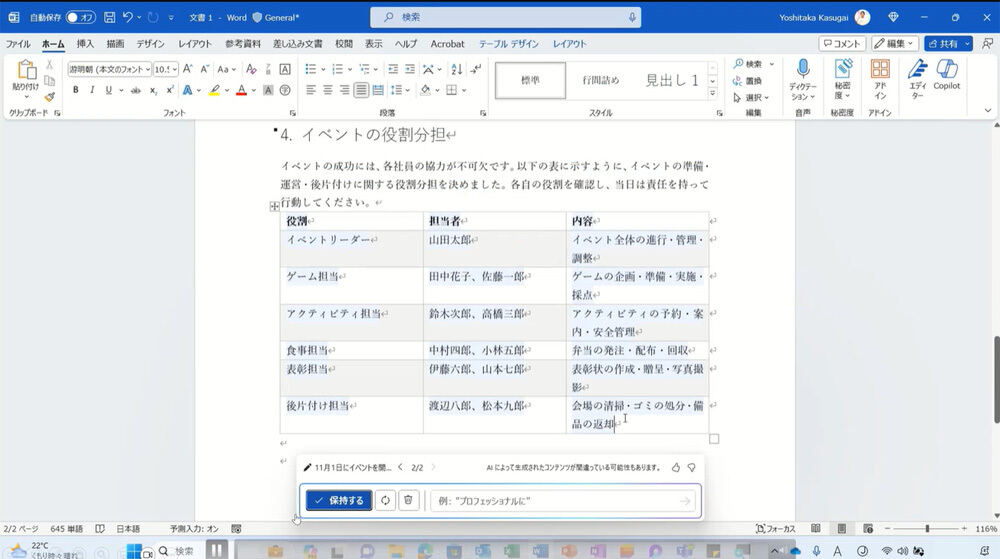
Task: Open the Borders dropdown arrow
Action: [464, 90]
